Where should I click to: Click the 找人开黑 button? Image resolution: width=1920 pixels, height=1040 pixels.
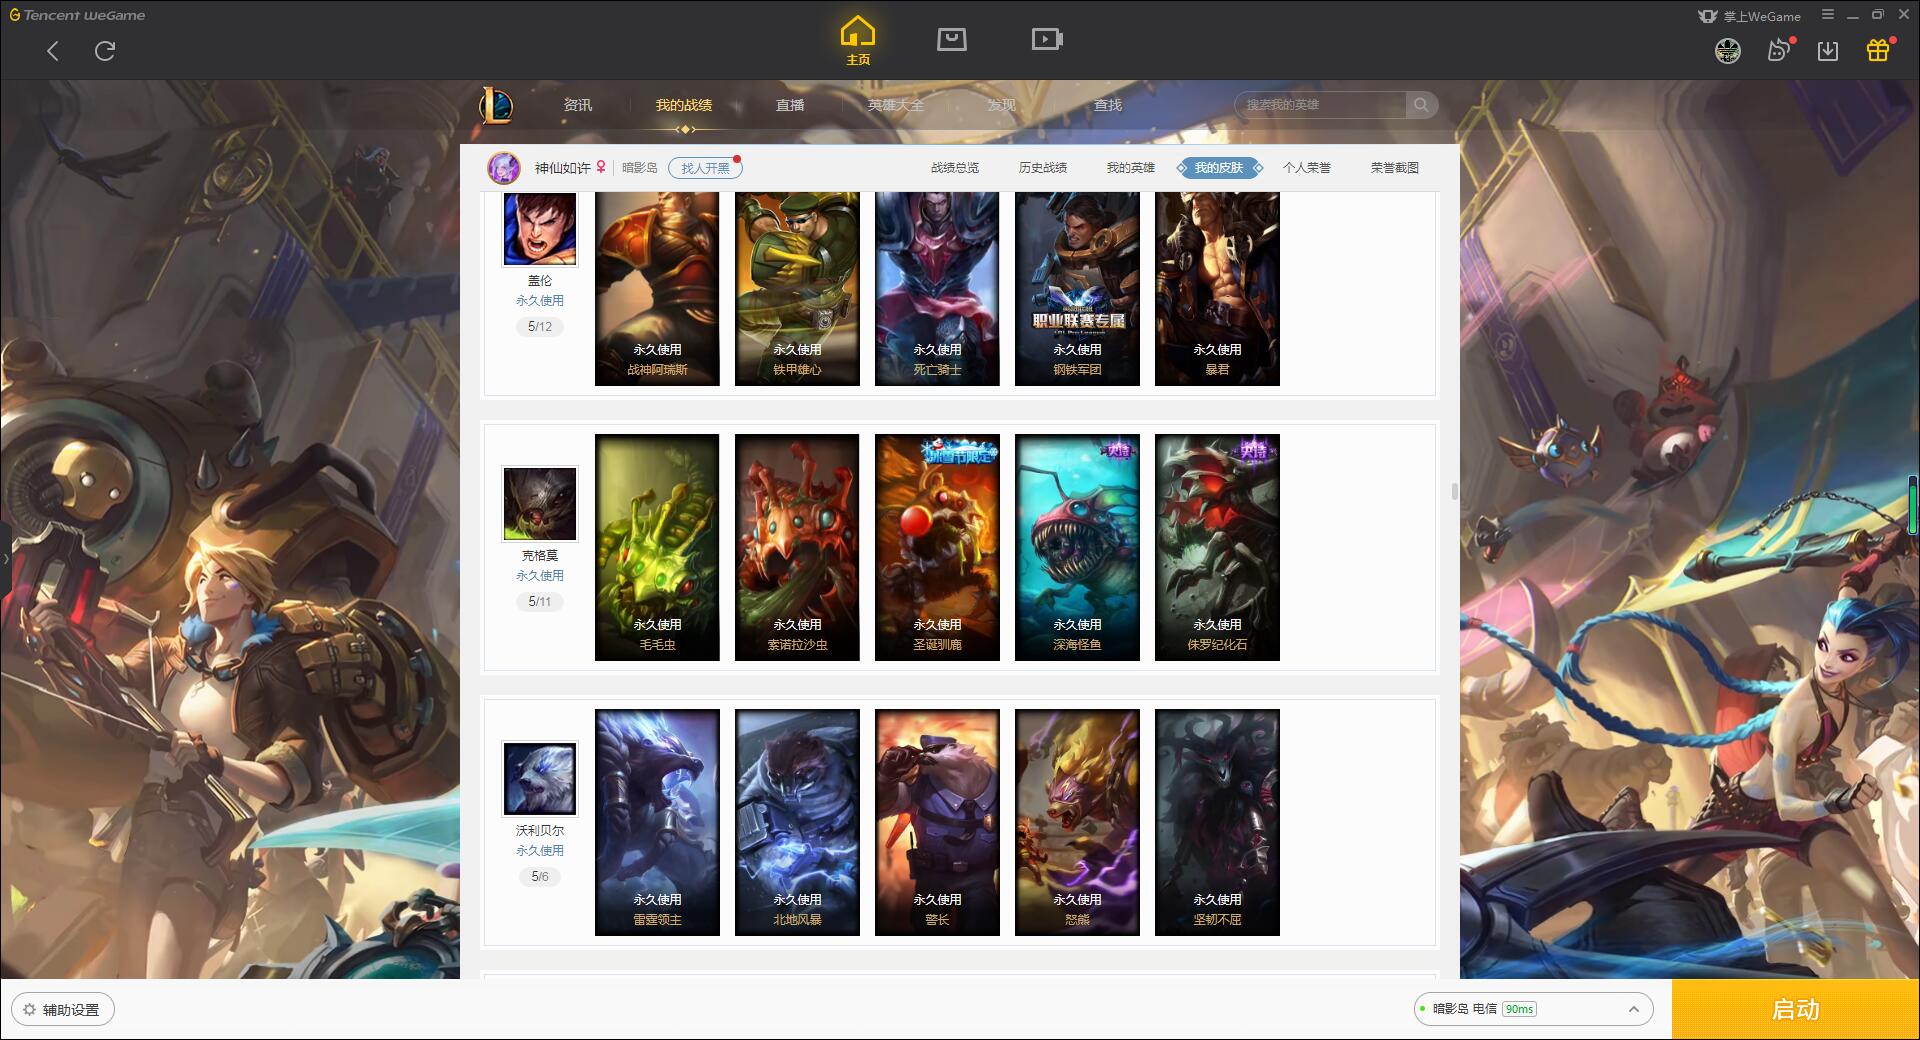(x=705, y=168)
